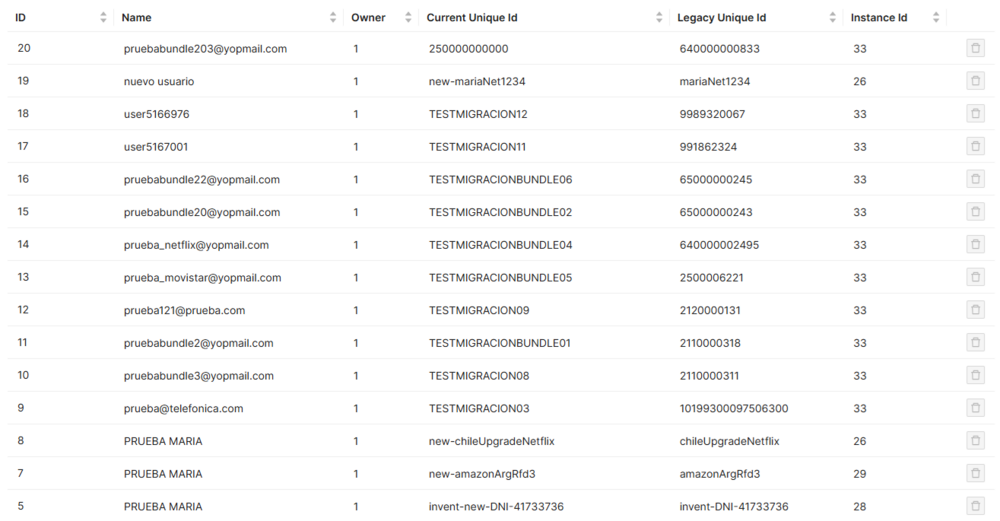Remove prueba@telefonica.com row with trash icon
1000x521 pixels.
[975, 409]
